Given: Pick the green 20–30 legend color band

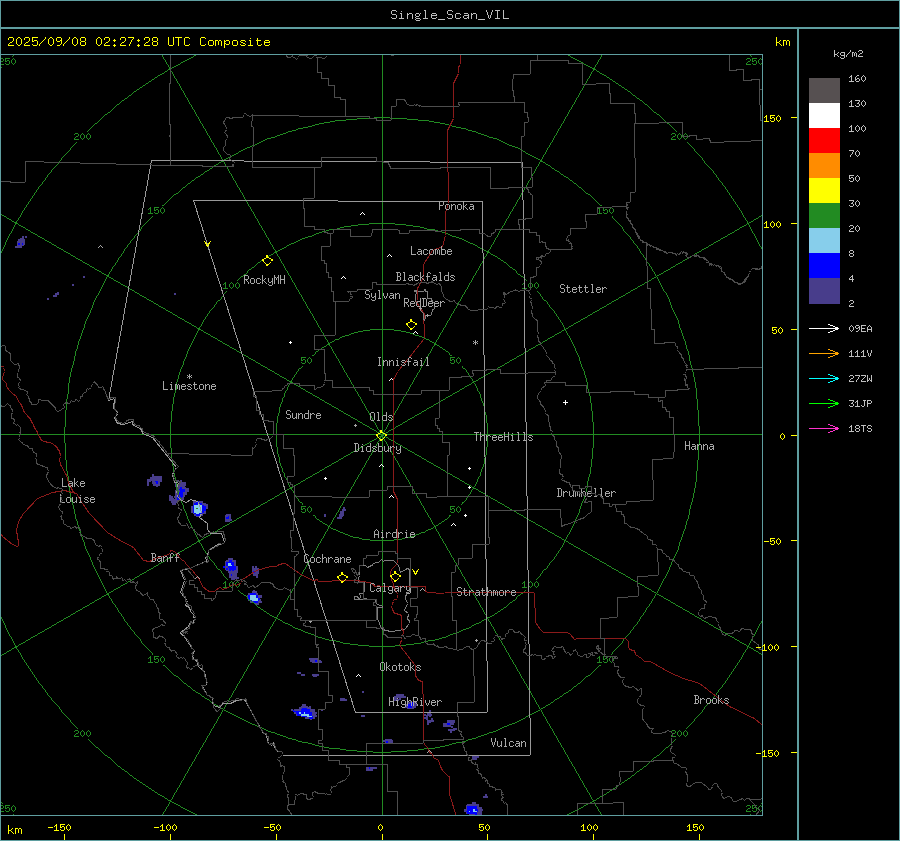Looking at the screenshot, I should (x=824, y=216).
